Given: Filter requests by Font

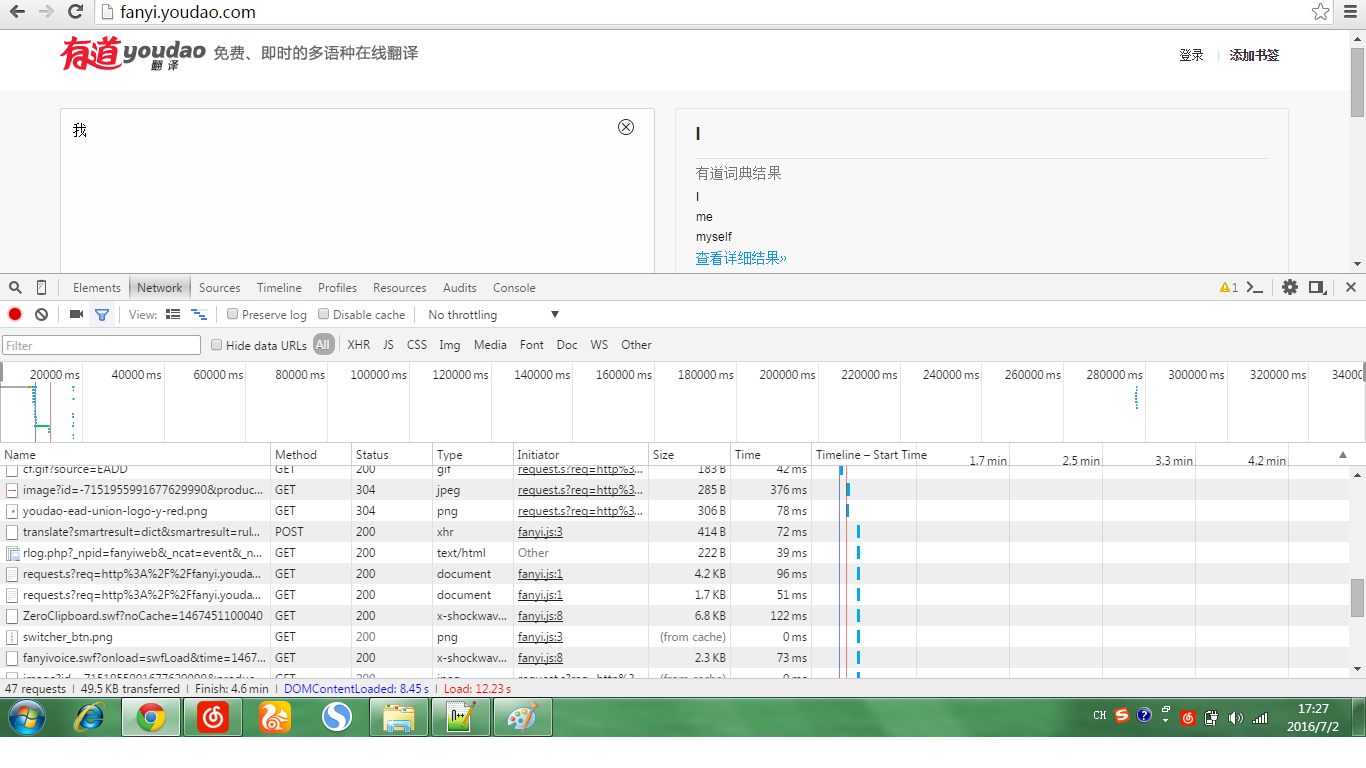Looking at the screenshot, I should 532,345.
